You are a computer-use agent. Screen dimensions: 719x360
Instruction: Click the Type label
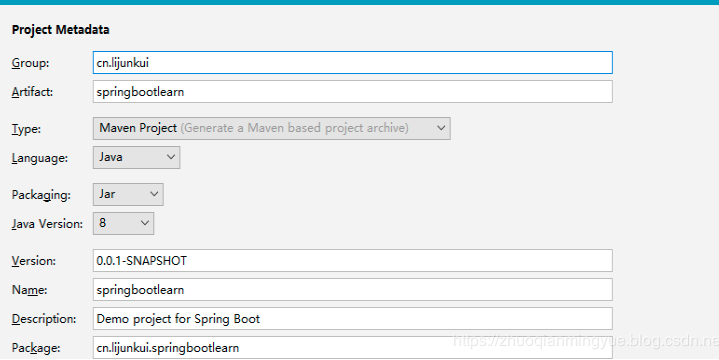tap(26, 129)
